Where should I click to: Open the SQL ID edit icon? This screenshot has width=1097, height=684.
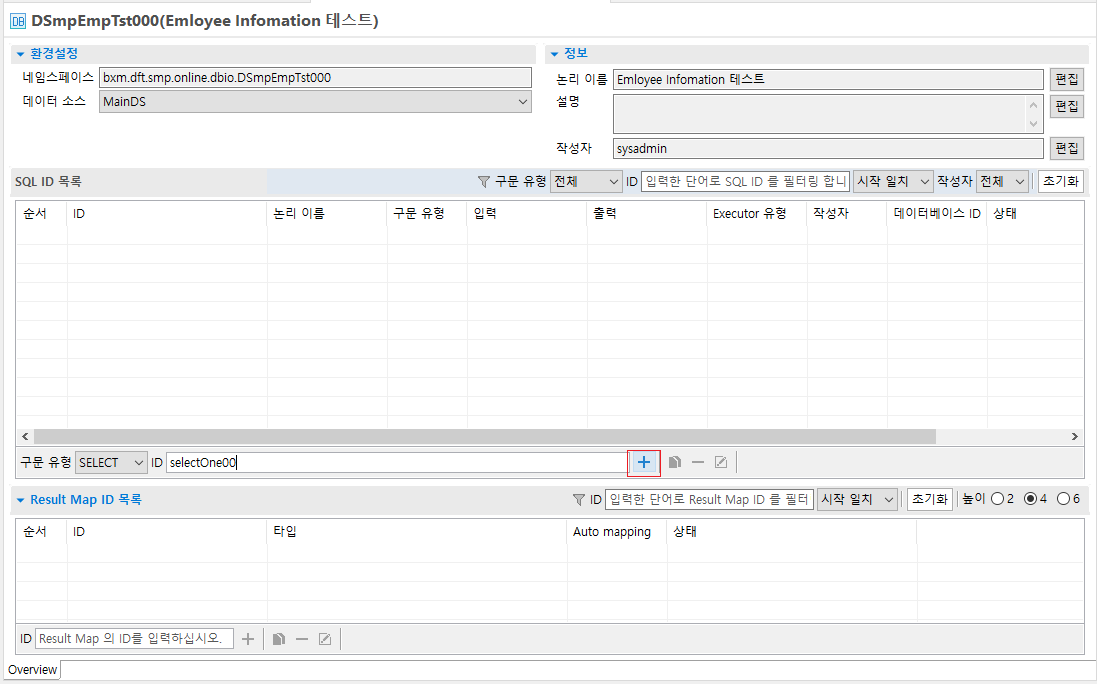coord(721,462)
